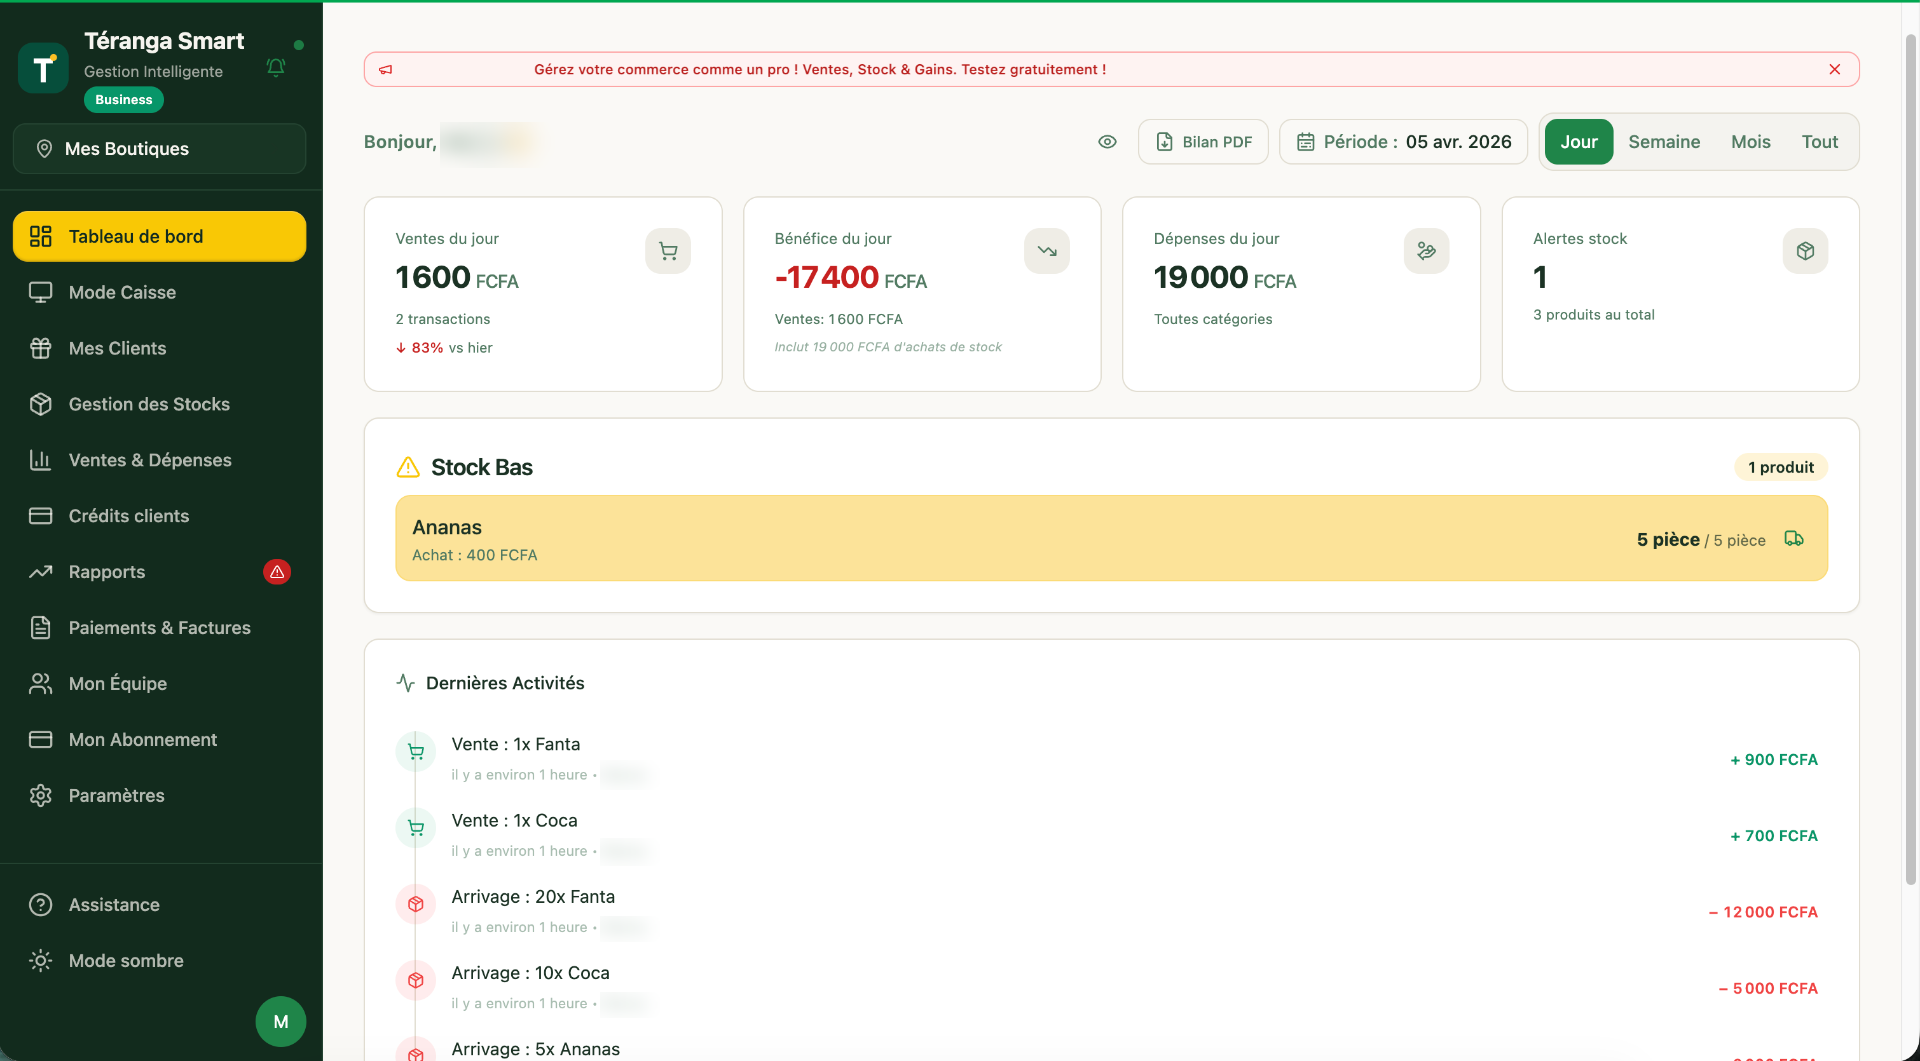Click '3 produits au total' text

1594,315
